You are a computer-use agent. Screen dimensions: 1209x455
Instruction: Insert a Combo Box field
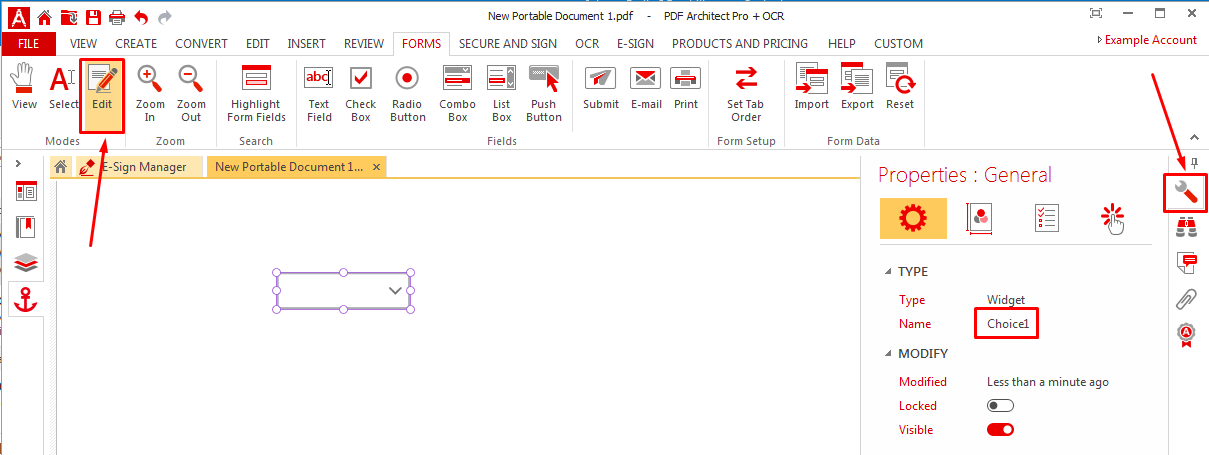pyautogui.click(x=458, y=93)
